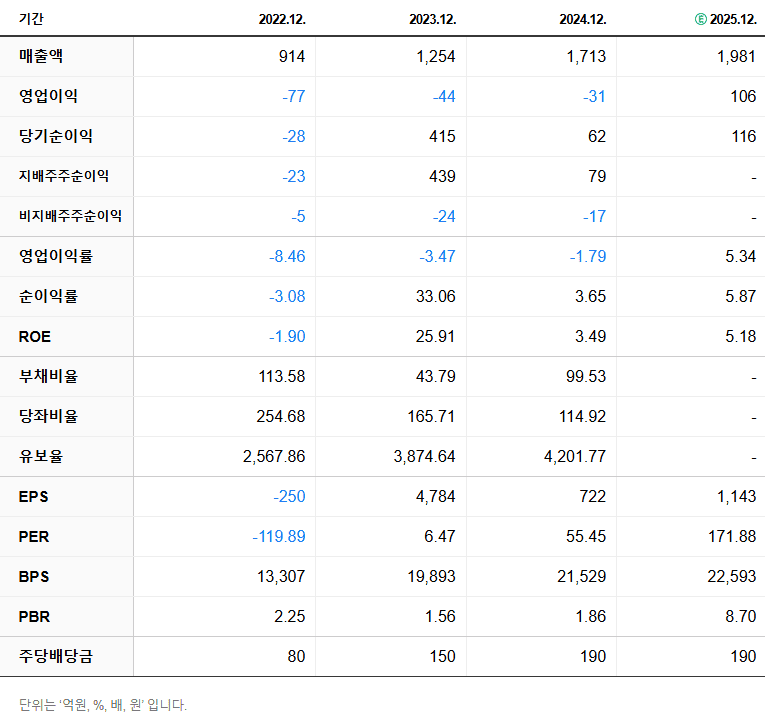
Task: Click the 매출액 value 1,254
Action: point(436,57)
